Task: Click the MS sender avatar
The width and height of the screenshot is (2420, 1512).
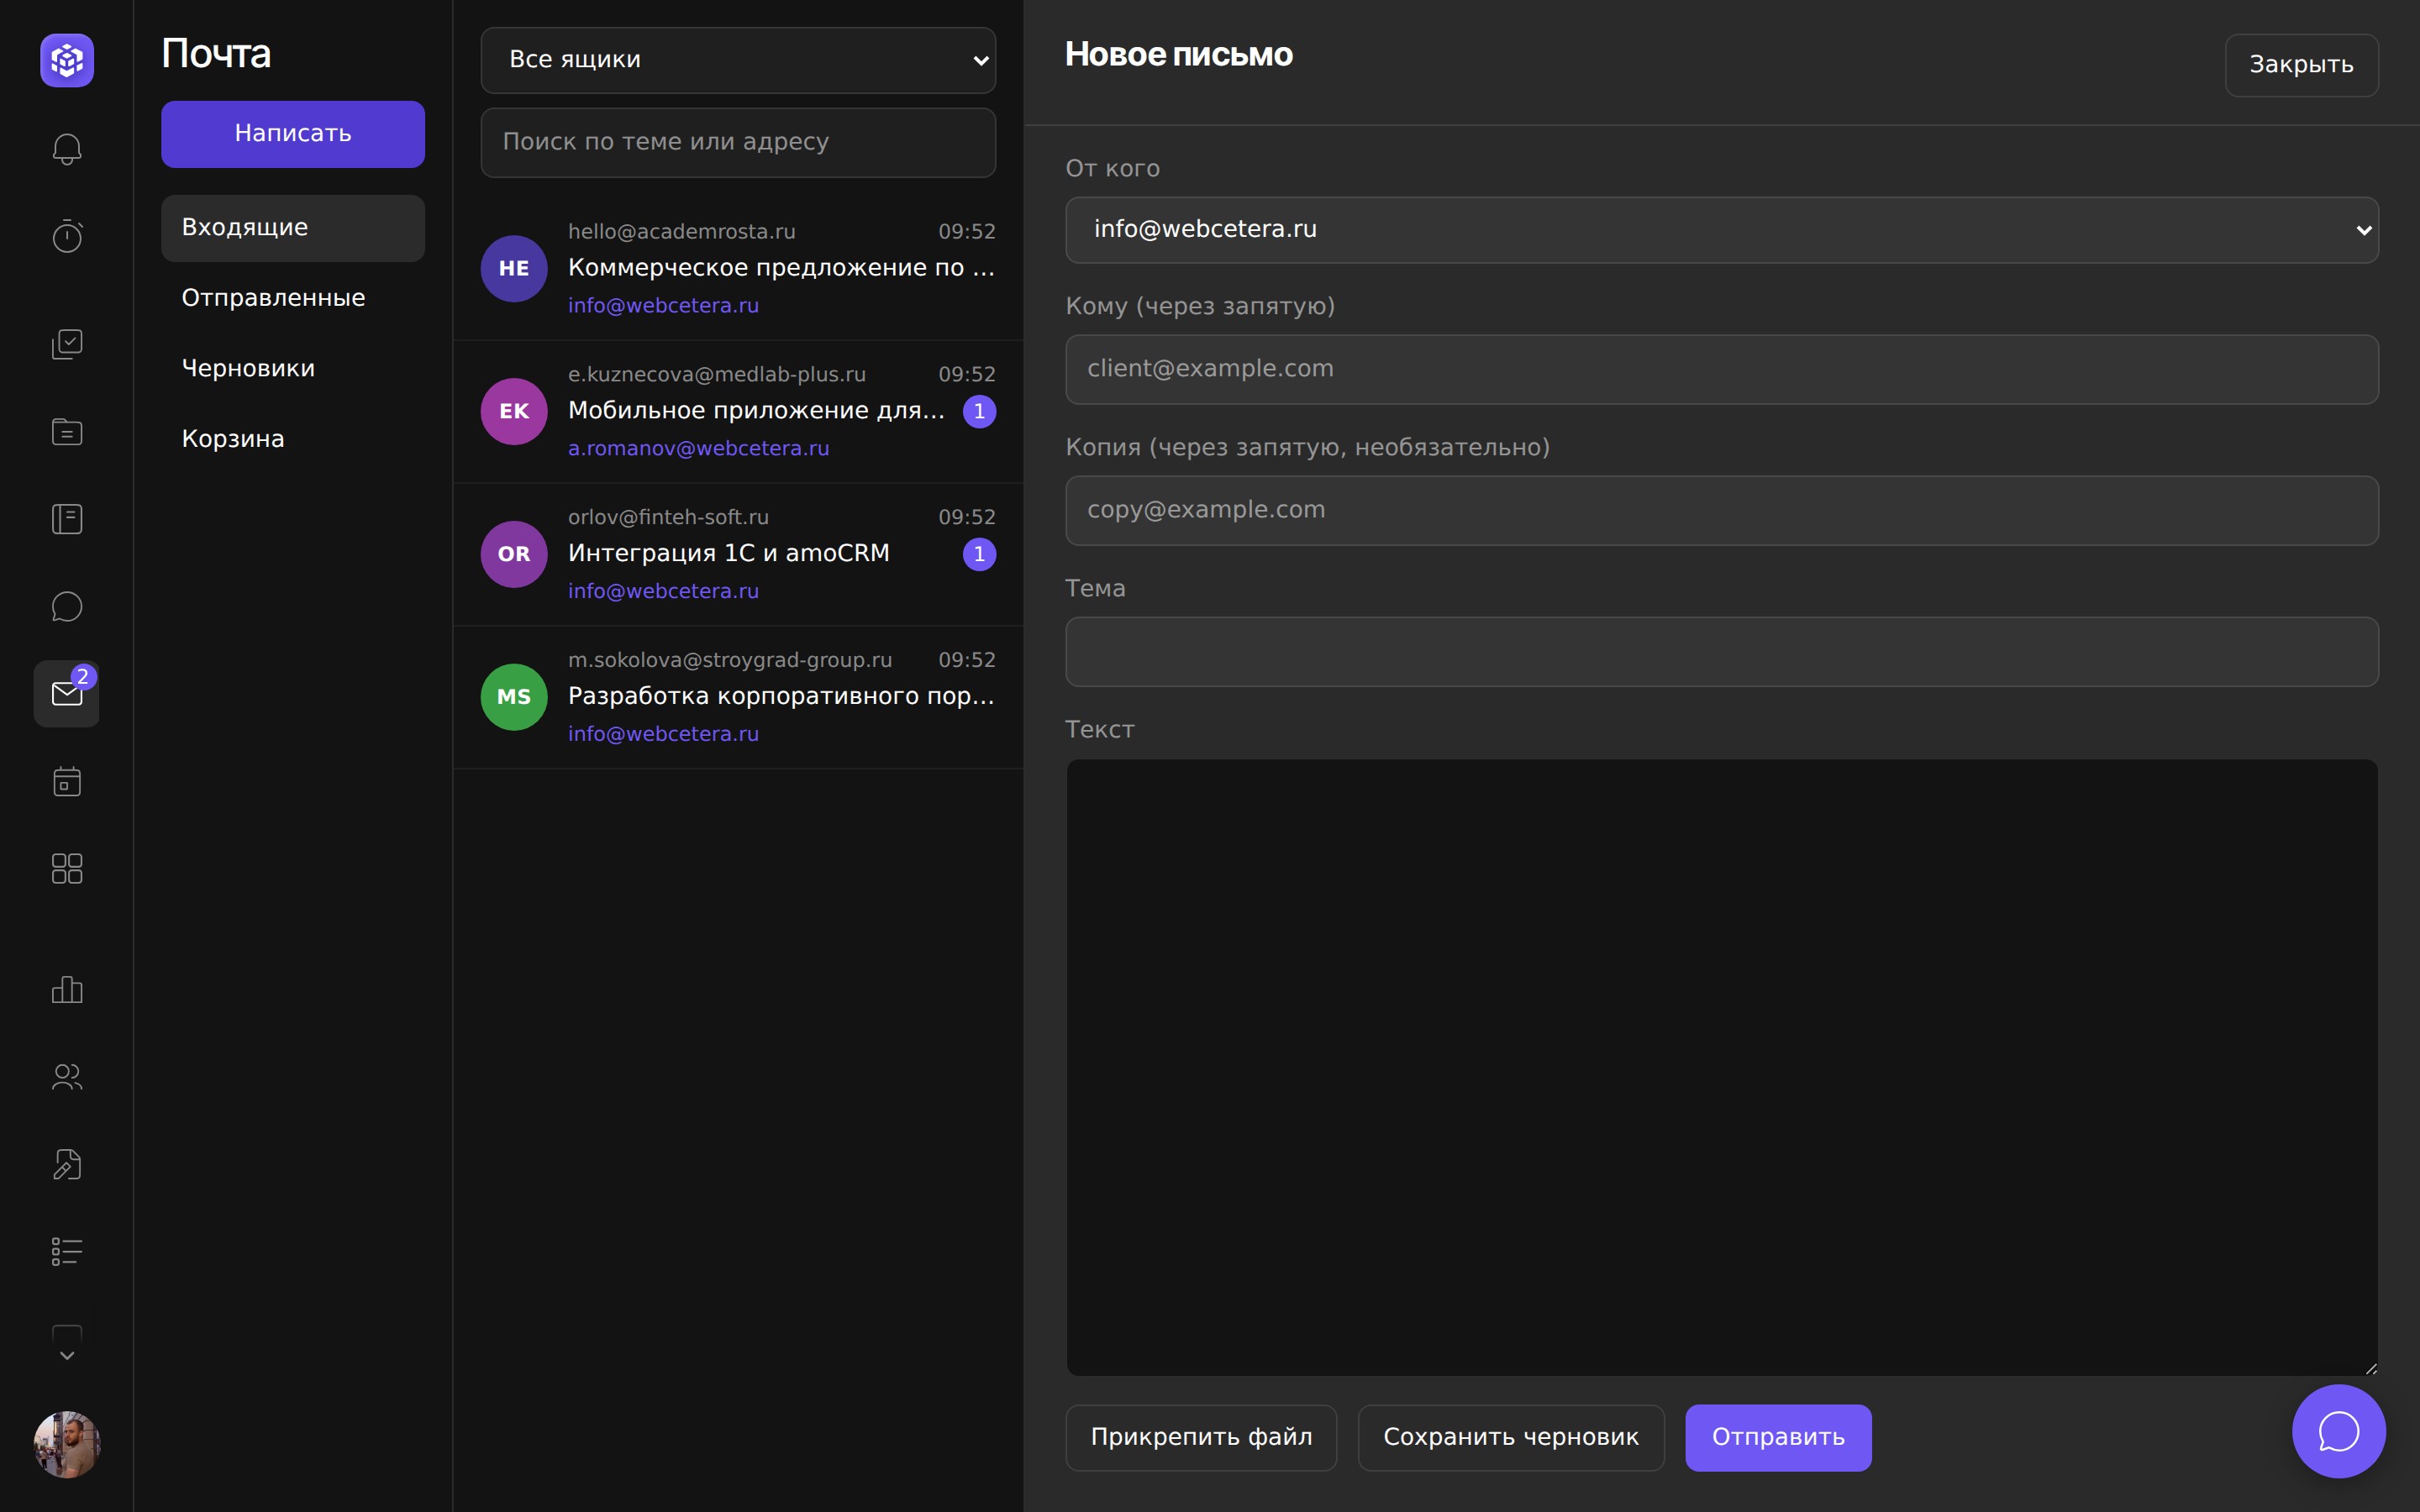Action: pos(514,697)
